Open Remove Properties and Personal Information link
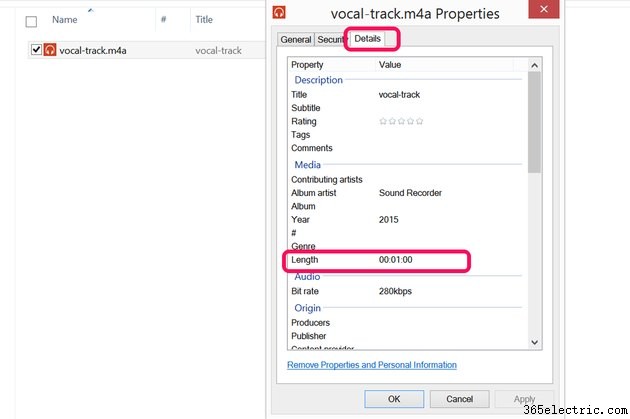This screenshot has width=630, height=419. [x=372, y=365]
